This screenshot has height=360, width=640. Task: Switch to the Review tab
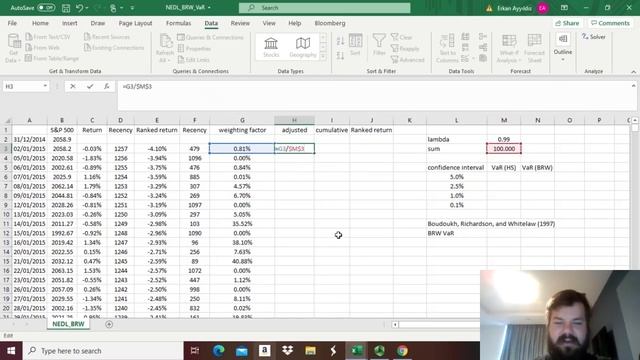[x=240, y=23]
